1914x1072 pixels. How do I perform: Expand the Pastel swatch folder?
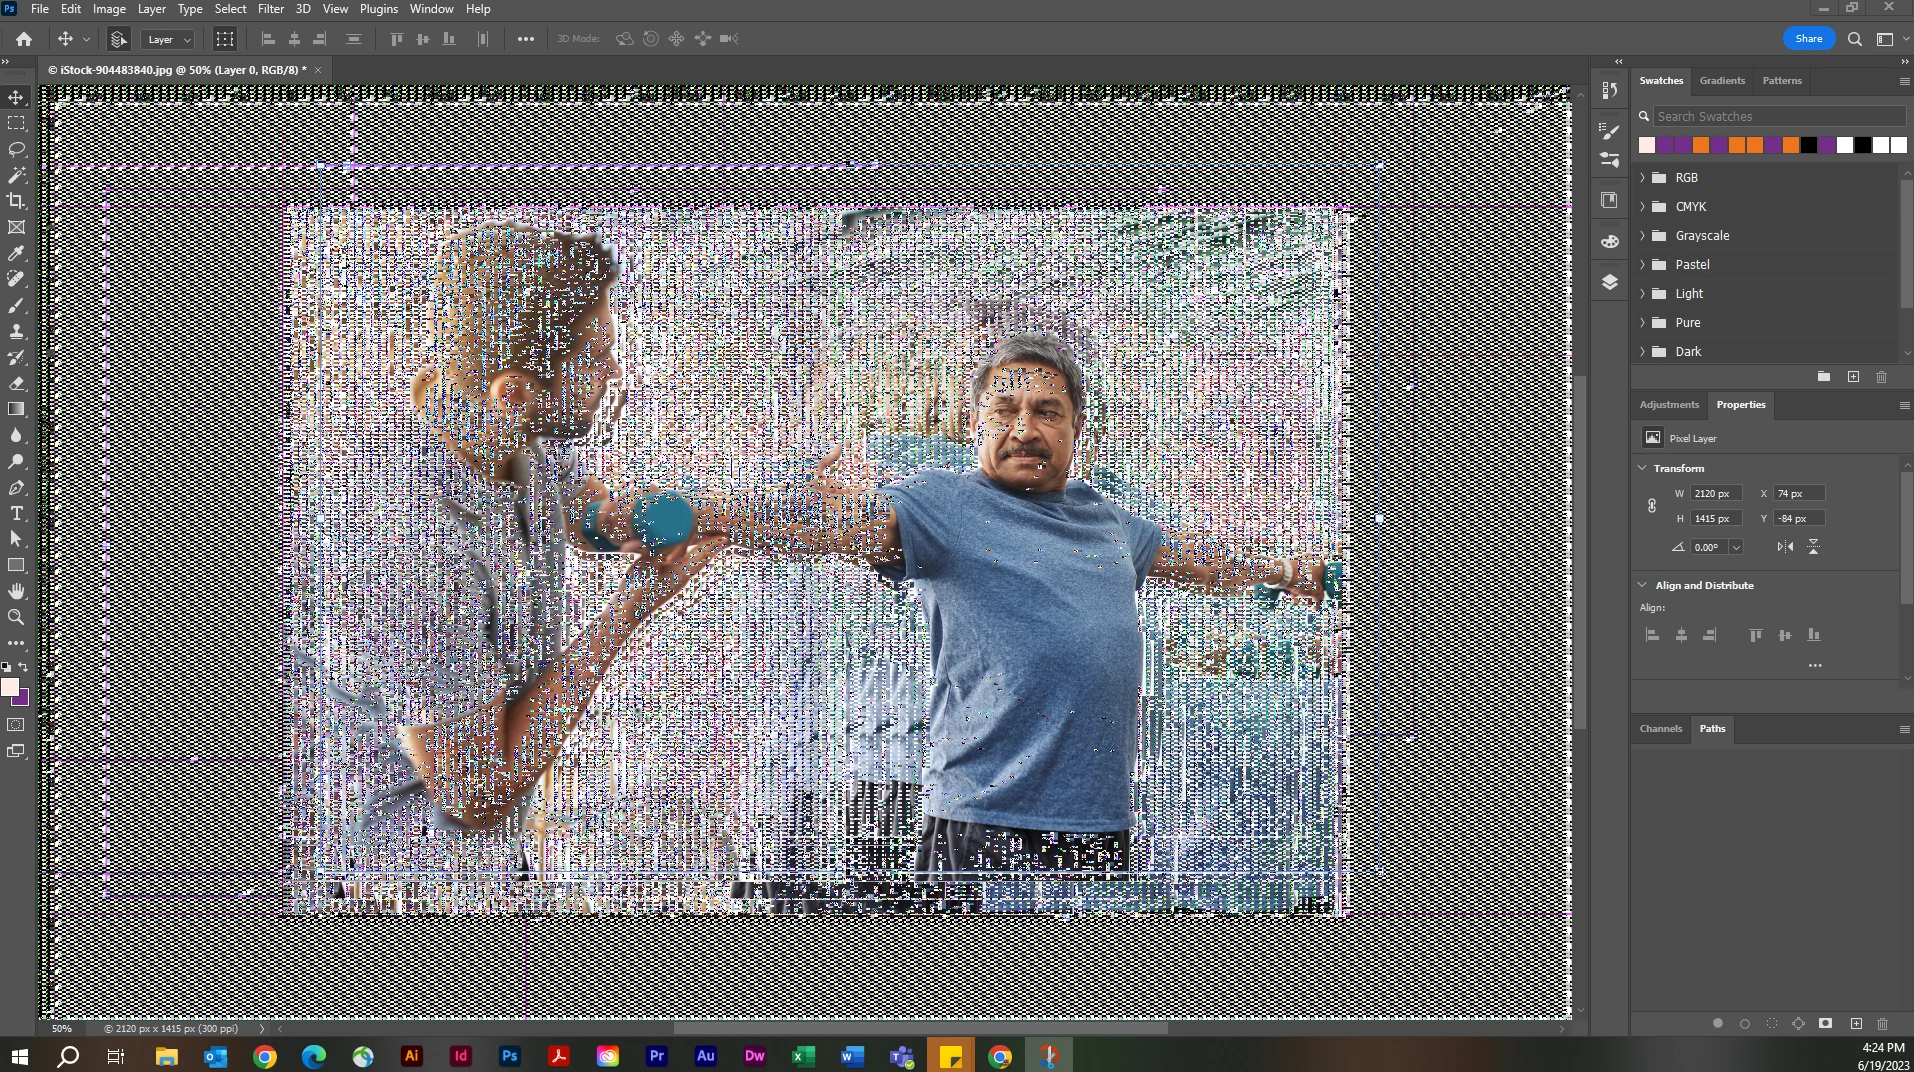(x=1642, y=264)
